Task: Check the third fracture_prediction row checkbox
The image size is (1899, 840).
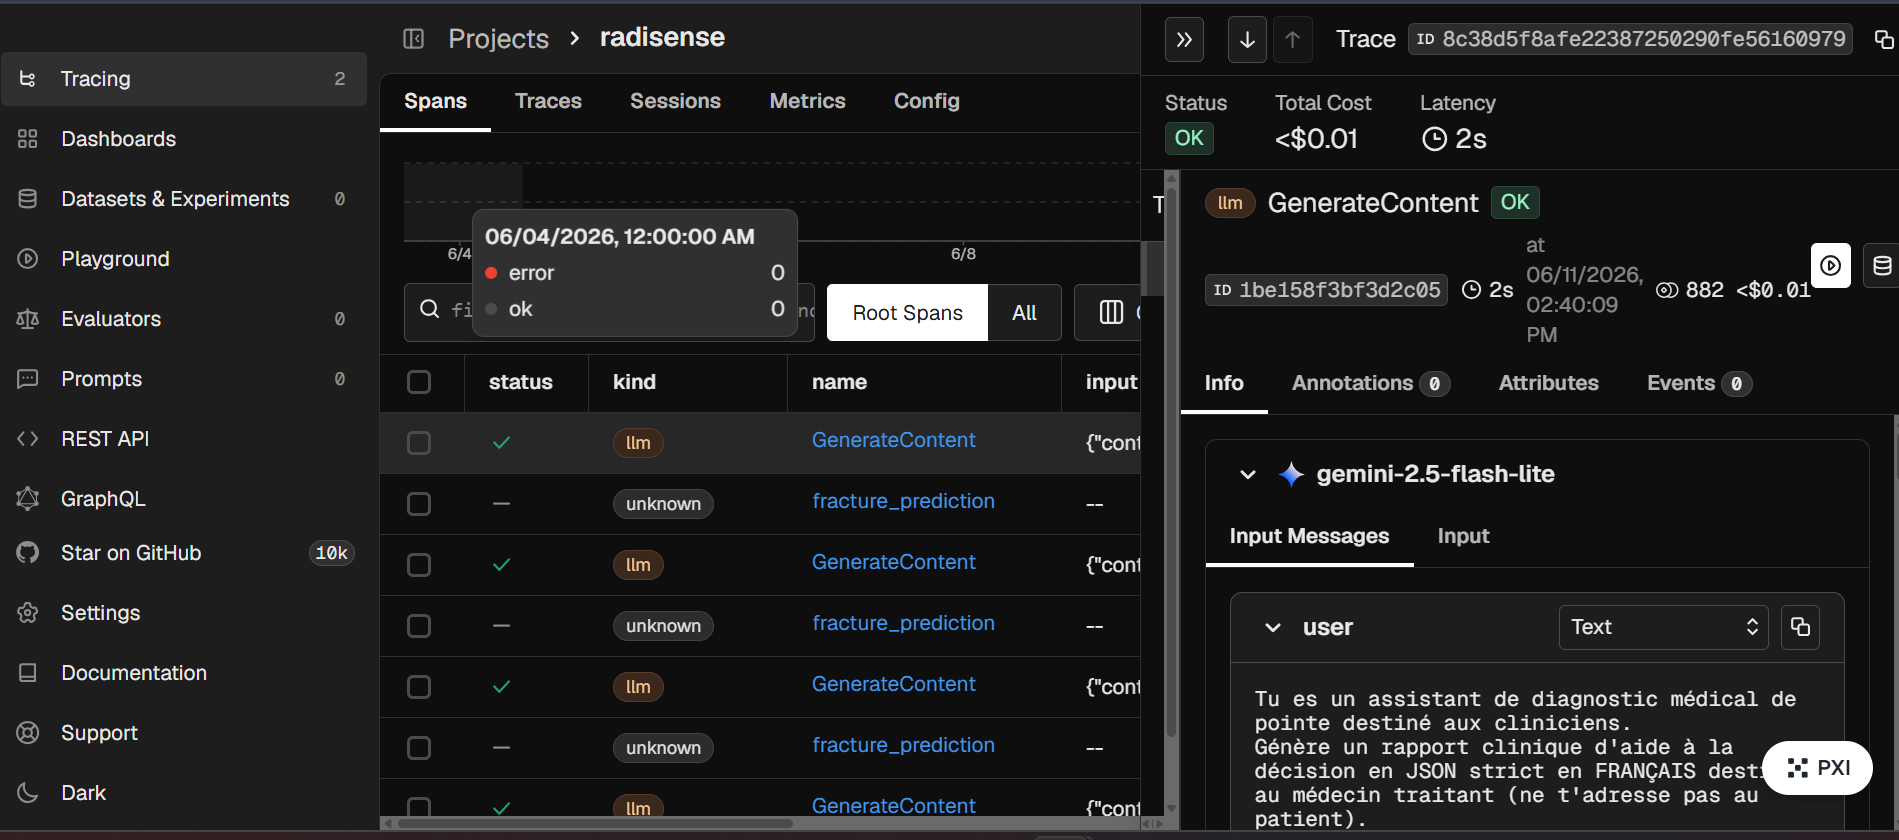Action: click(419, 748)
